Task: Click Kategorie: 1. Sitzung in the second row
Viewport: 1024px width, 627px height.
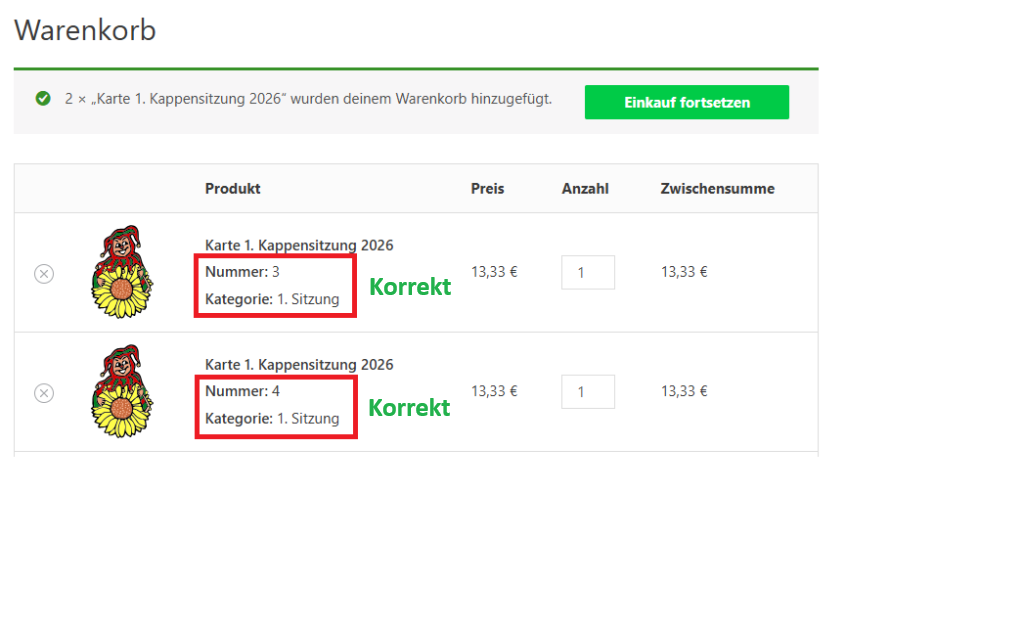Action: [272, 418]
